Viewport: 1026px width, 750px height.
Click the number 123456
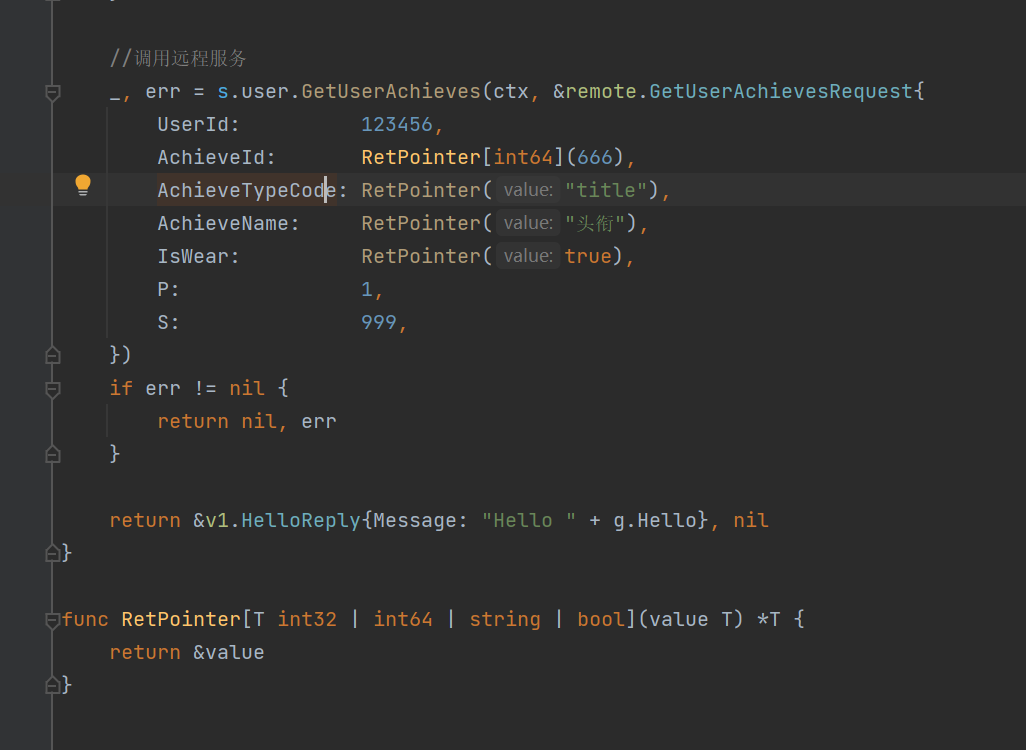point(397,124)
